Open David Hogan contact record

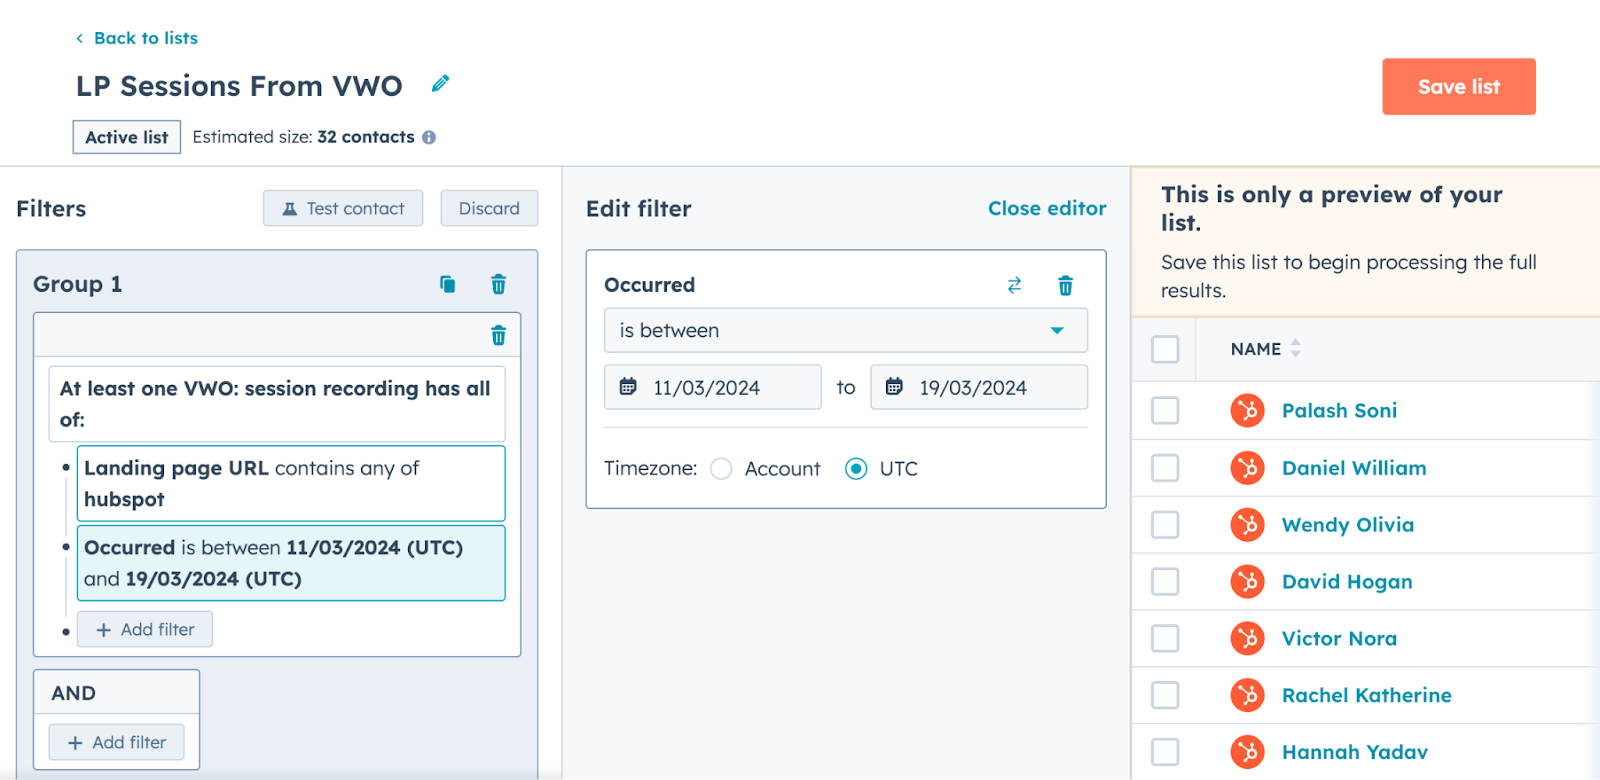[1347, 582]
